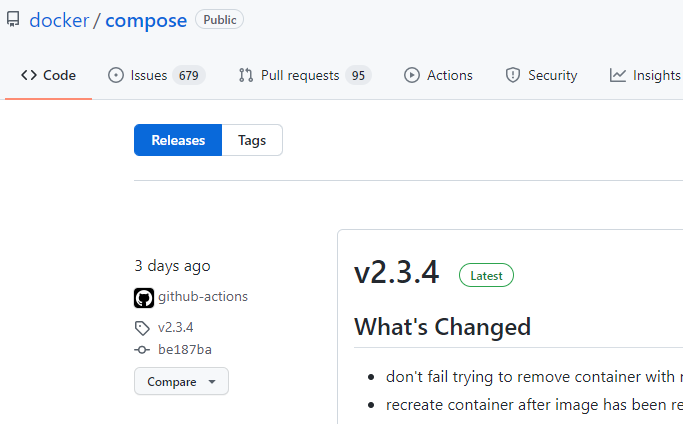Open the github-actions author link
The height and width of the screenshot is (424, 683).
[x=203, y=297]
